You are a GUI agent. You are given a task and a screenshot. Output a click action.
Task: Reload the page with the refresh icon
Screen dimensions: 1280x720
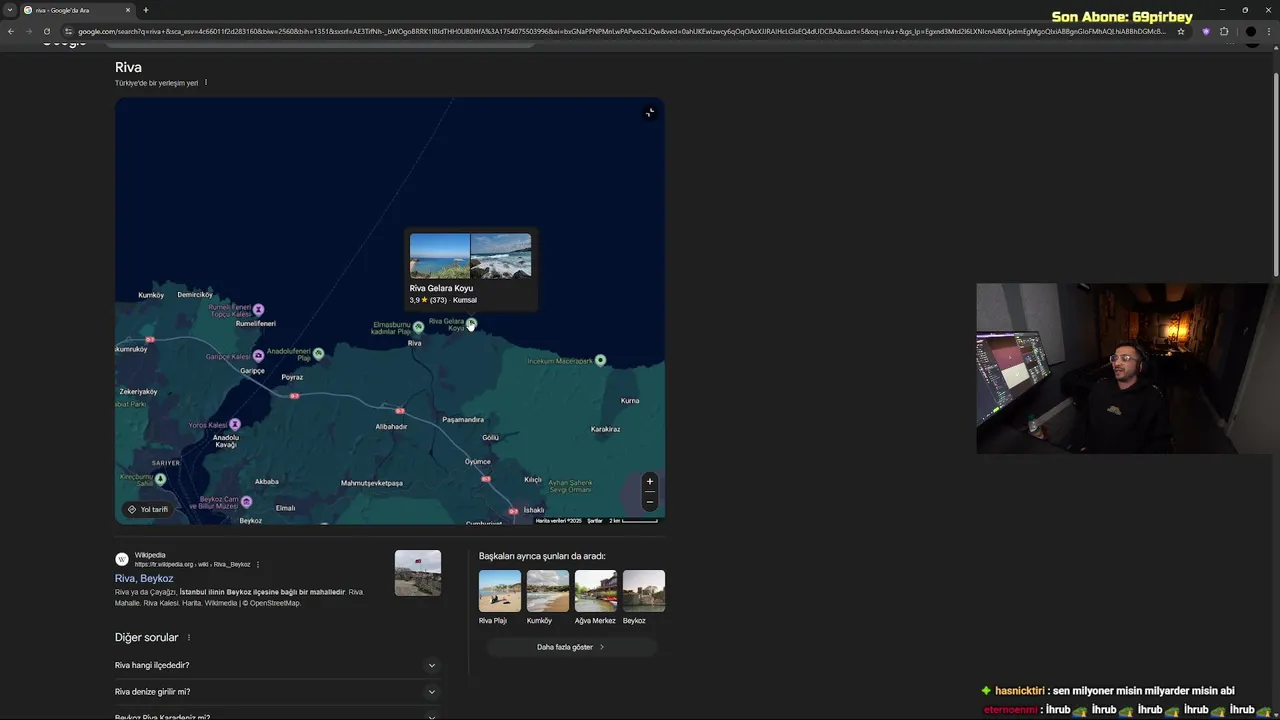point(47,31)
